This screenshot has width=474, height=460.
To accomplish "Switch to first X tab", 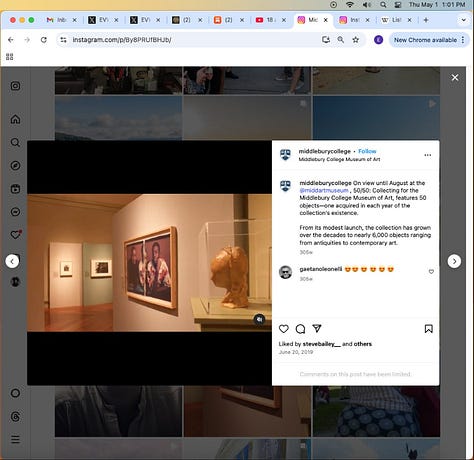I will tap(104, 20).
